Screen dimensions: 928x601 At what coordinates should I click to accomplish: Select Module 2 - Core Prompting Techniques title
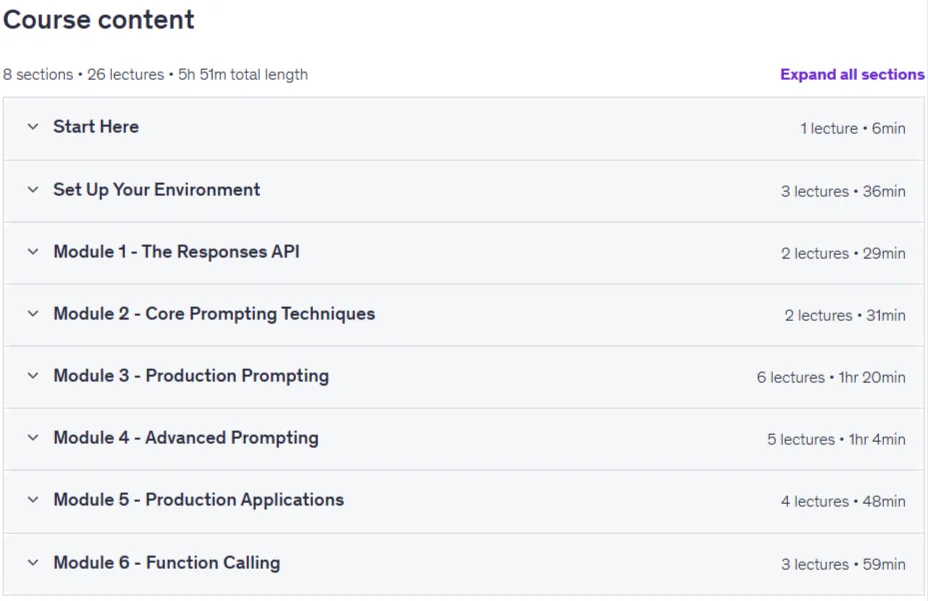click(x=214, y=314)
